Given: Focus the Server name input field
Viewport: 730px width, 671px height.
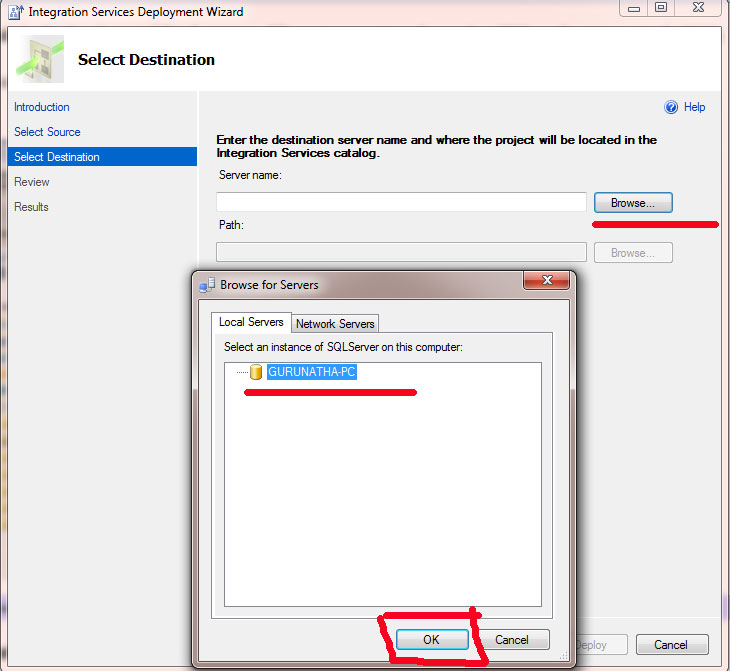Looking at the screenshot, I should click(401, 203).
